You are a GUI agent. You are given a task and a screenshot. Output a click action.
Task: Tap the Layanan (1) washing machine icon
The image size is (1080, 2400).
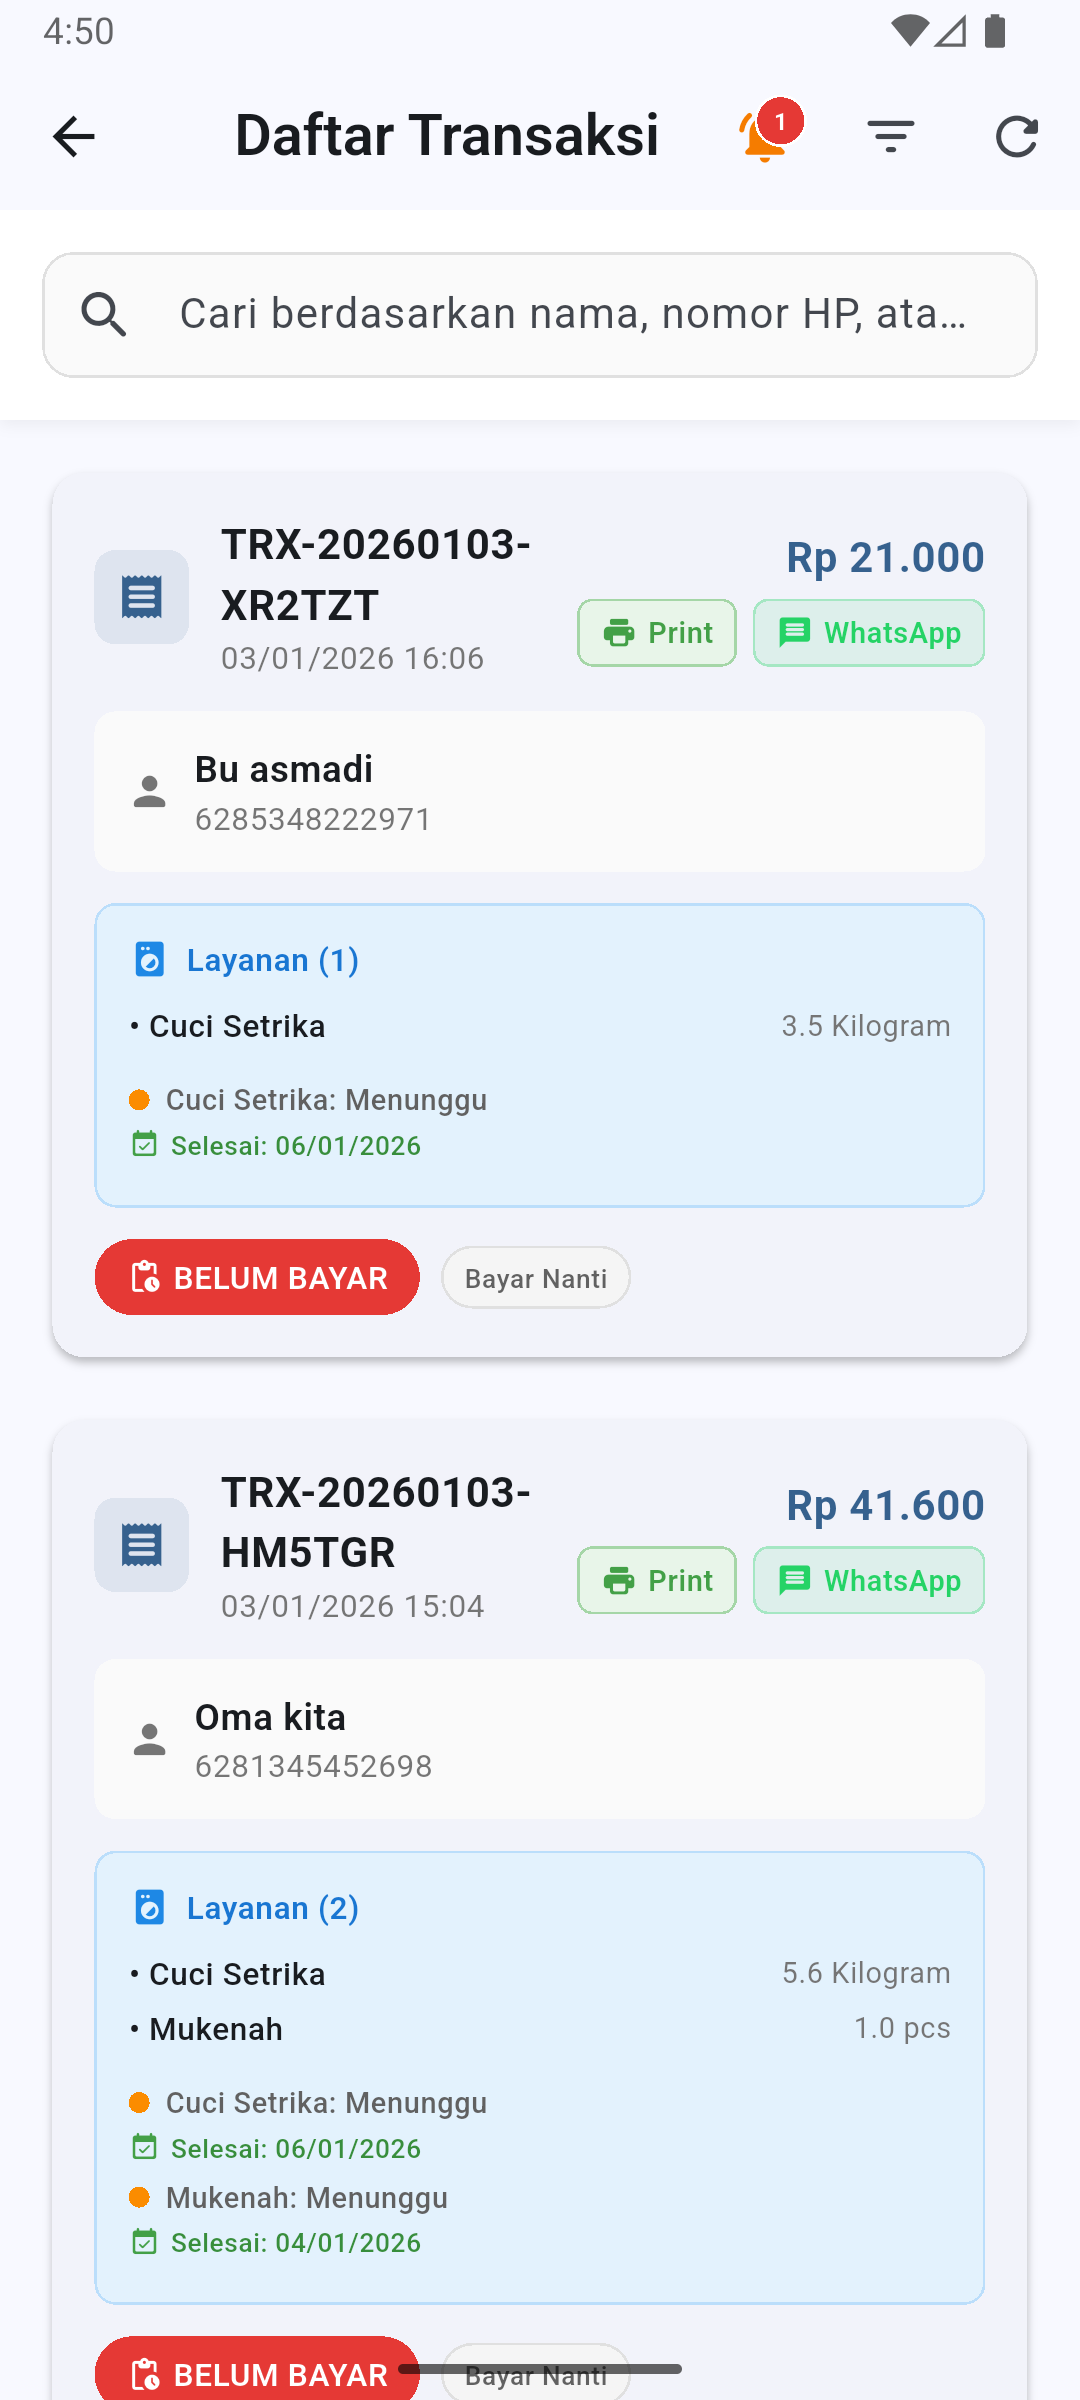149,959
